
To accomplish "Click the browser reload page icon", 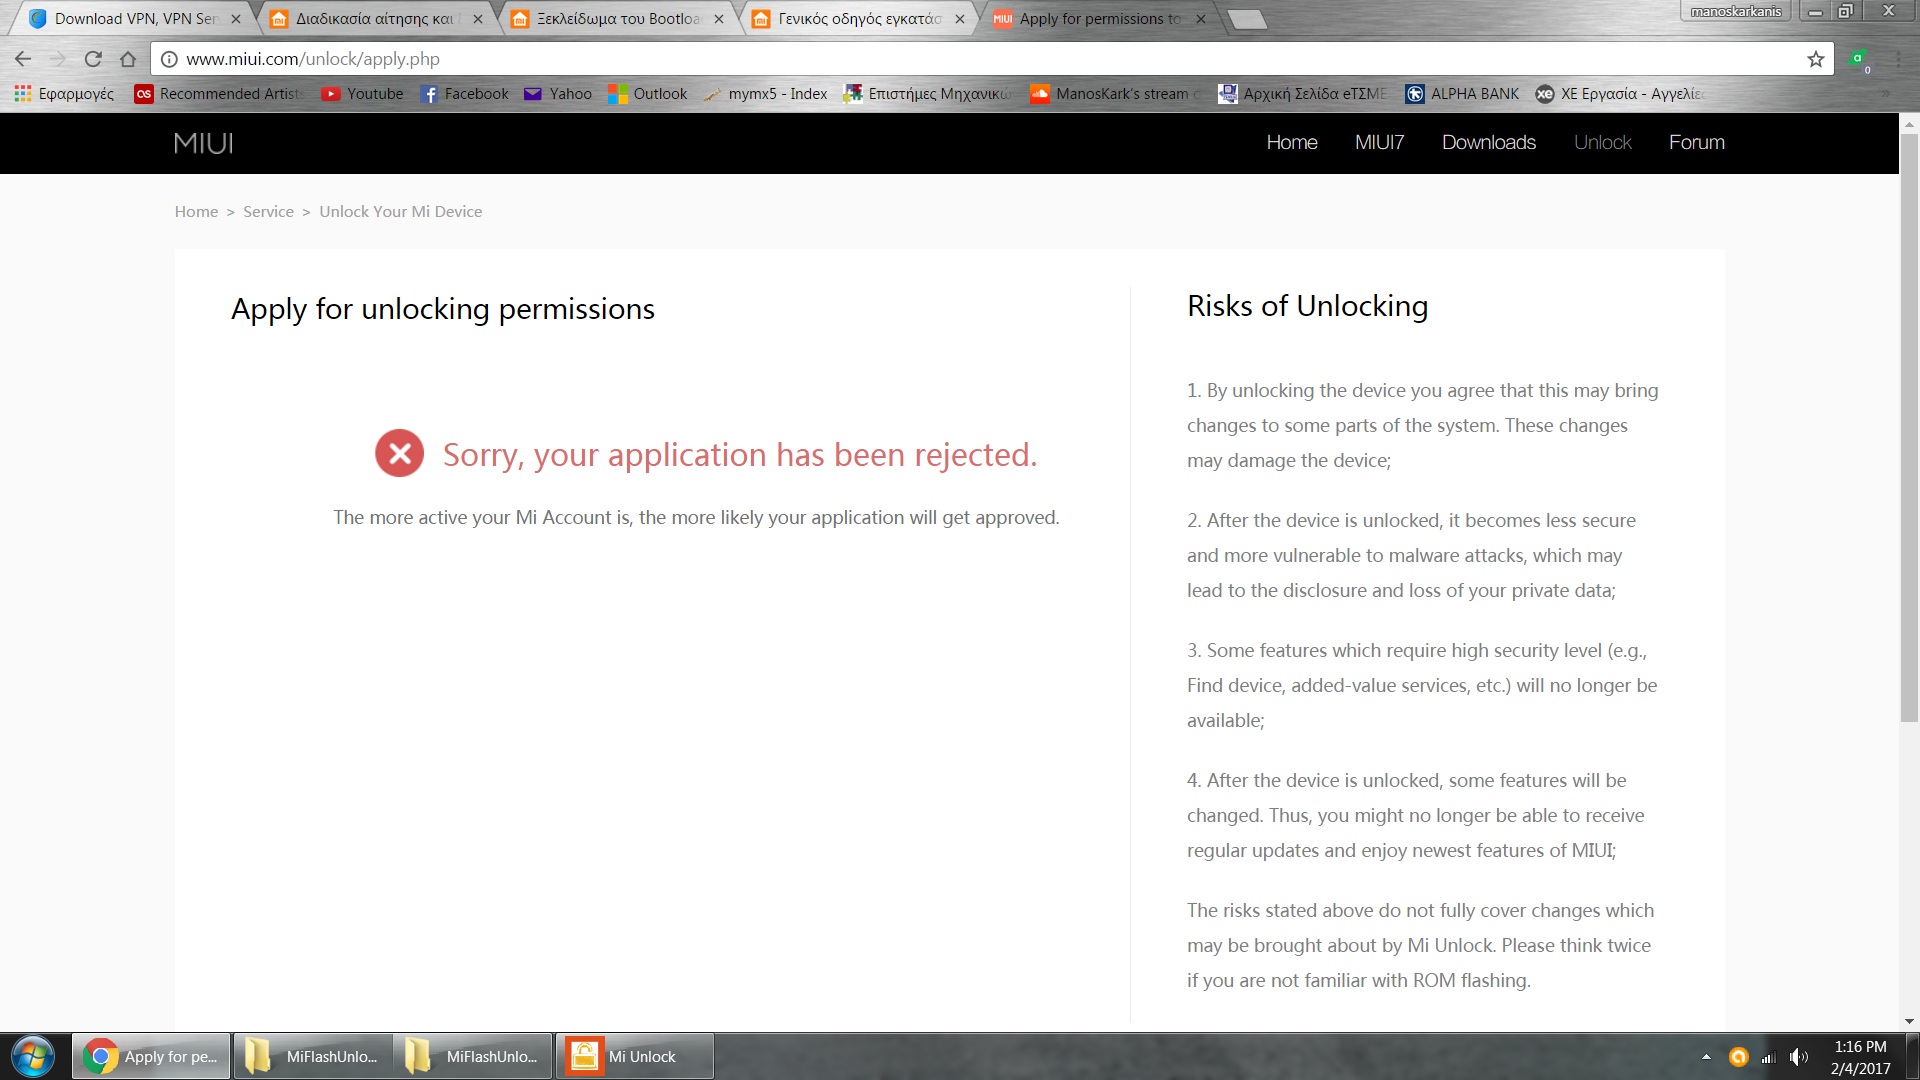I will coord(93,59).
